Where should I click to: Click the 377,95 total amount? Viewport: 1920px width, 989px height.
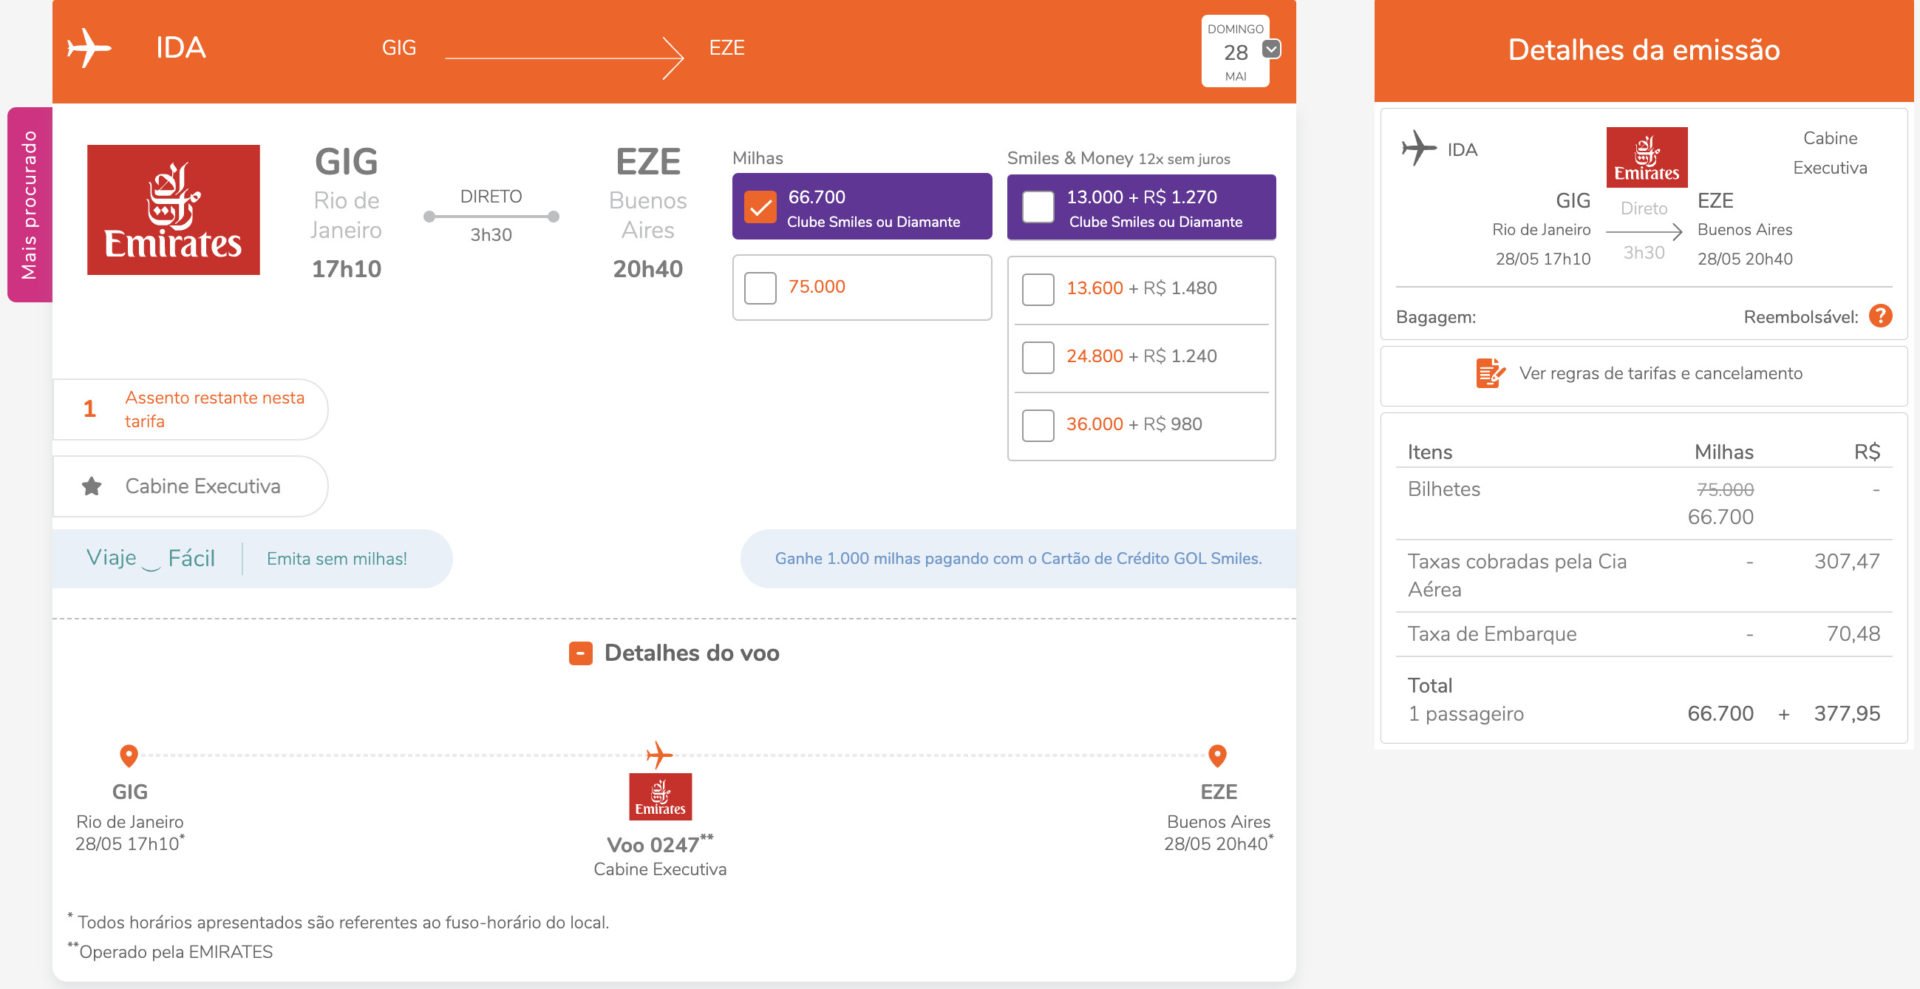(x=1847, y=713)
